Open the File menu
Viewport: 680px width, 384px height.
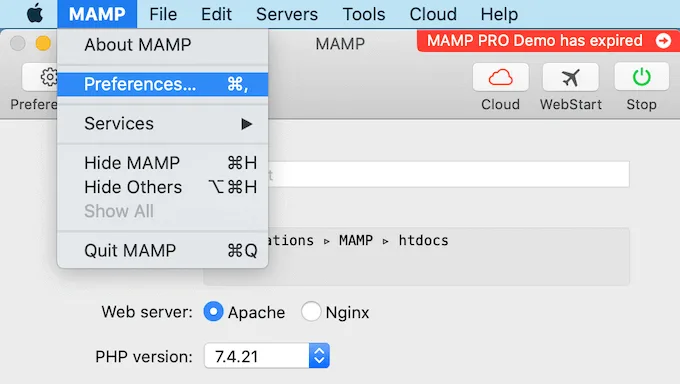pyautogui.click(x=163, y=14)
